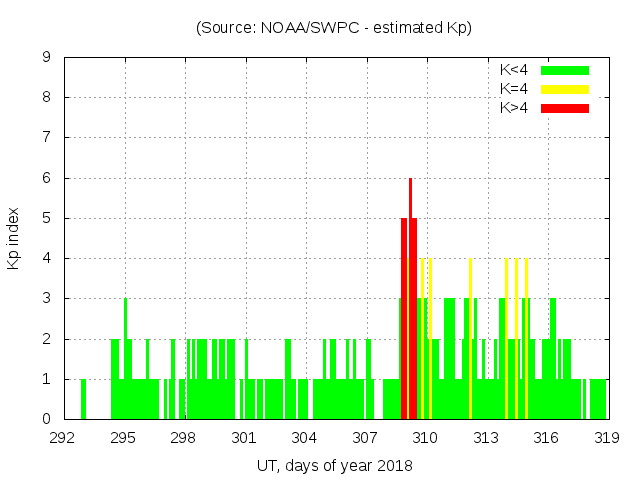The image size is (640, 480).
Task: Click the 319 tick label on x-axis
Action: coord(607,438)
